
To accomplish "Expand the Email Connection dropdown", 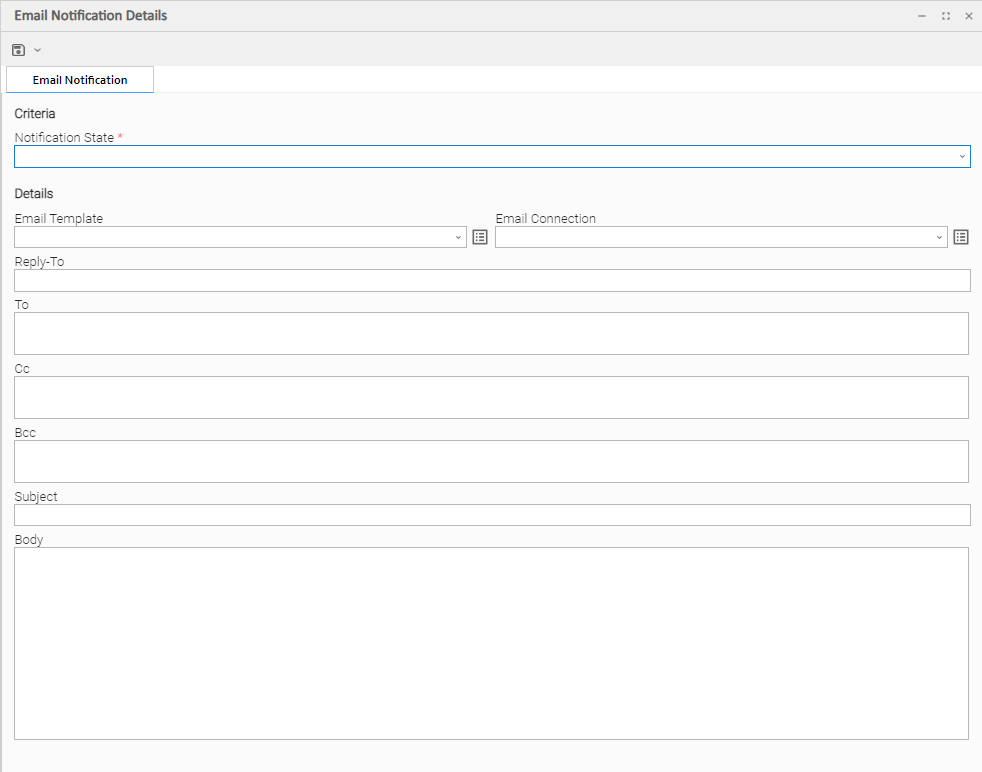I will click(x=939, y=238).
